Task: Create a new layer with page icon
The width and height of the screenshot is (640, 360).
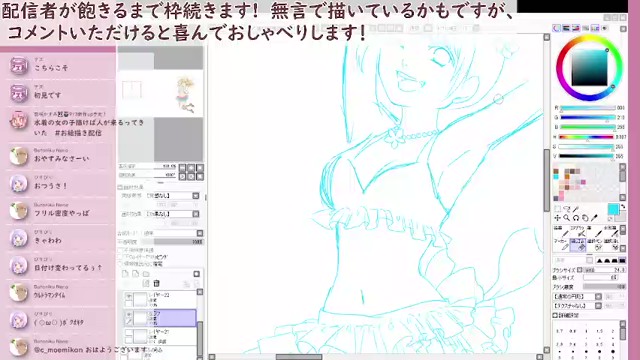Action: coord(125,274)
